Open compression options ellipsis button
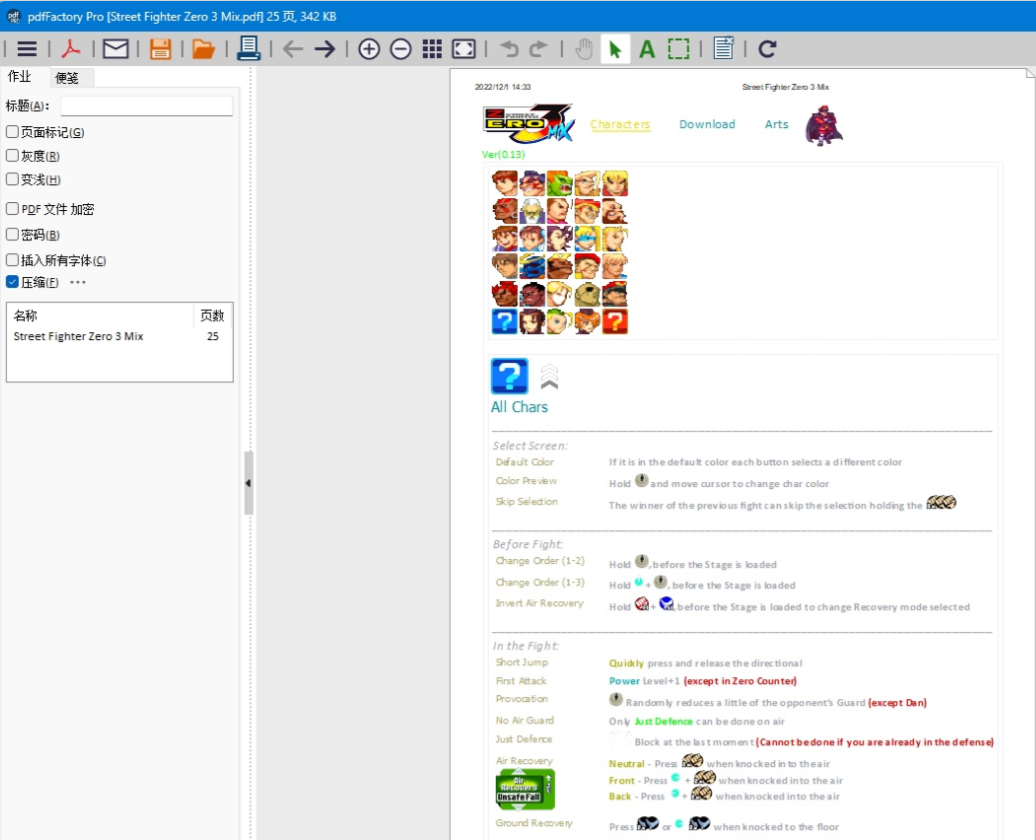Screen dimensions: 1036x840 78,282
